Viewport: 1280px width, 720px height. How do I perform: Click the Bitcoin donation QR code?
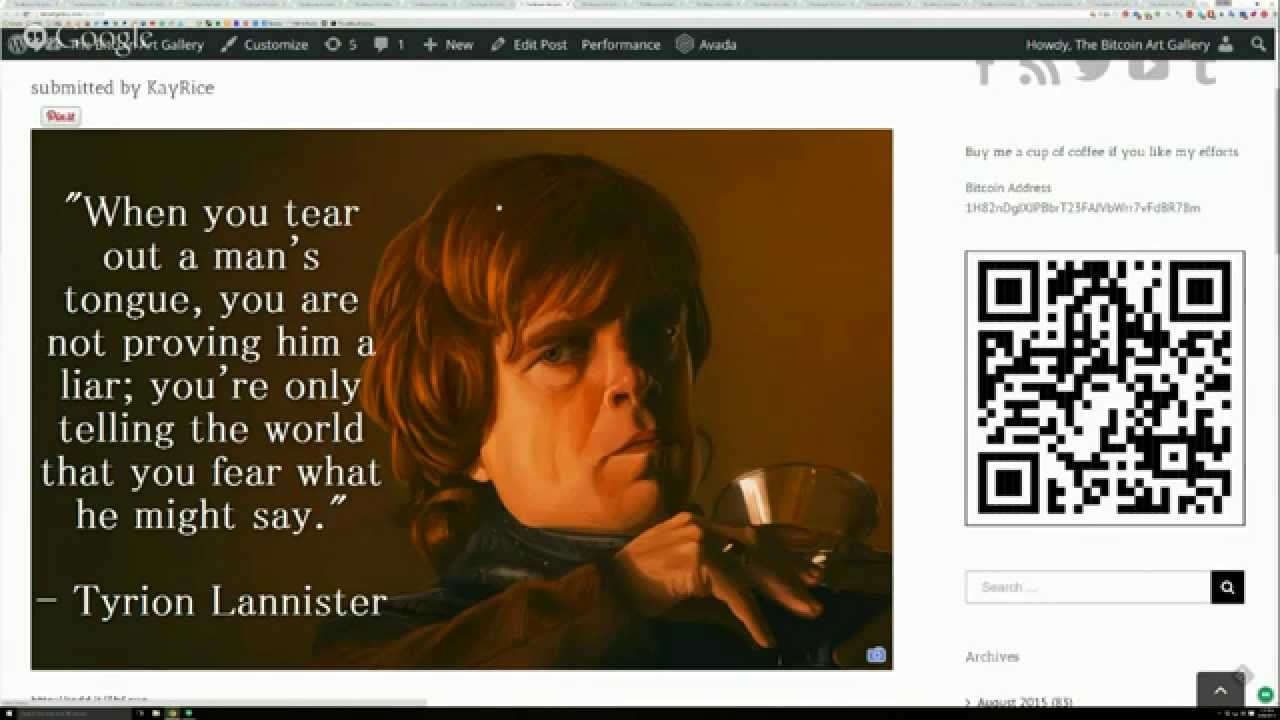pyautogui.click(x=1105, y=388)
